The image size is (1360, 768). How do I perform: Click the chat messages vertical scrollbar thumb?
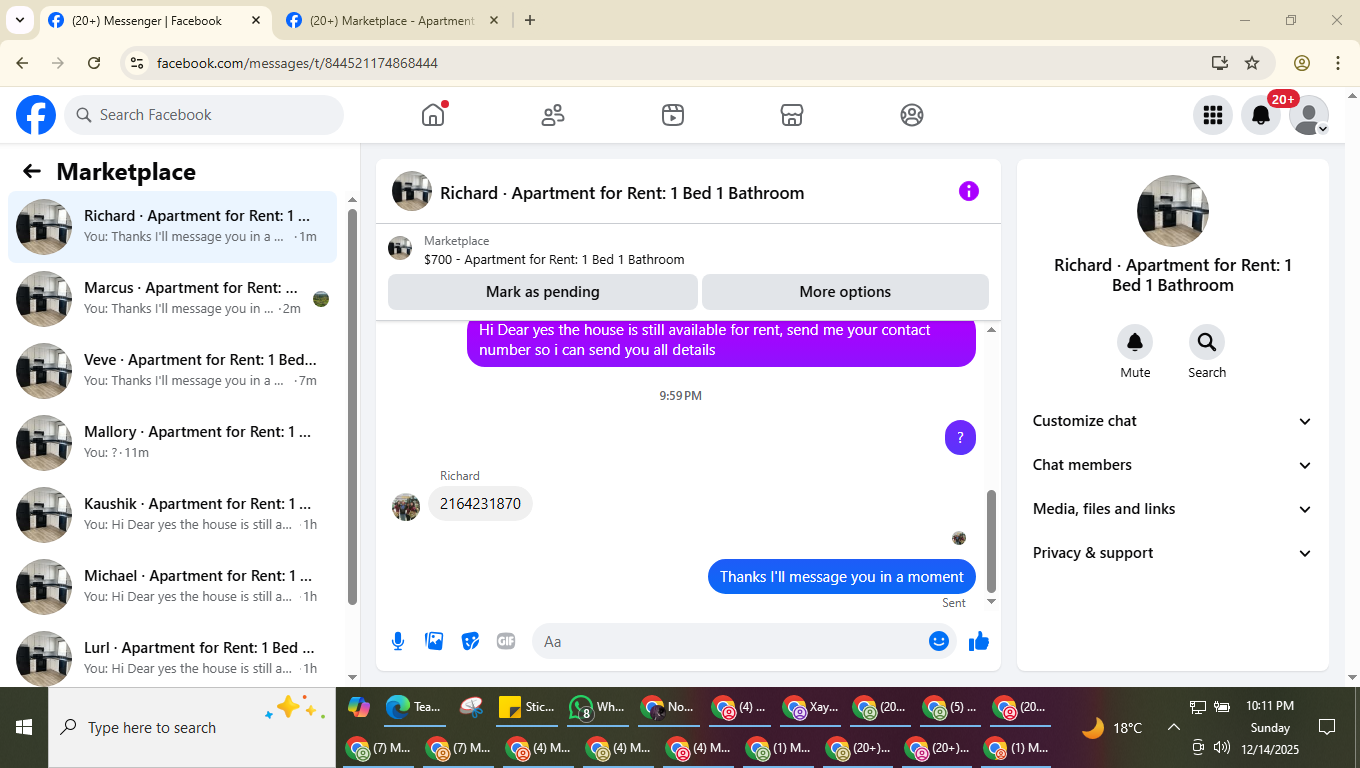[x=991, y=540]
